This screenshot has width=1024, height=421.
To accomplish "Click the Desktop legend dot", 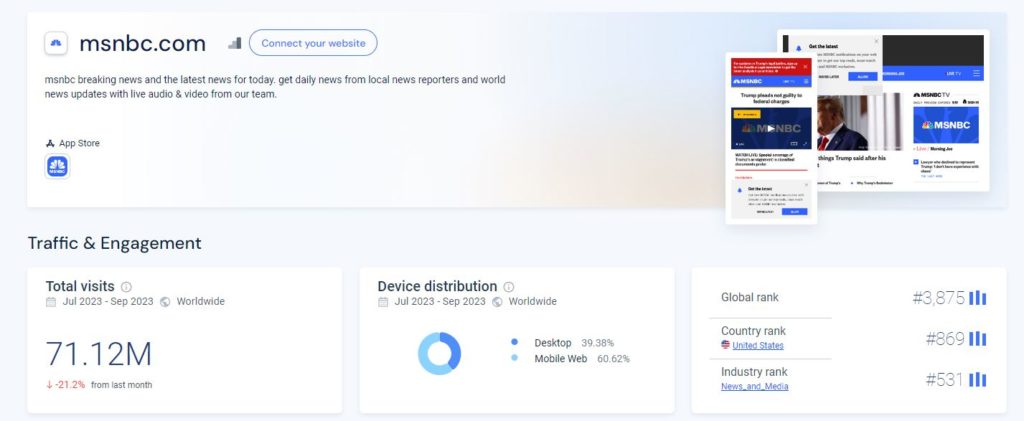I will [x=515, y=342].
